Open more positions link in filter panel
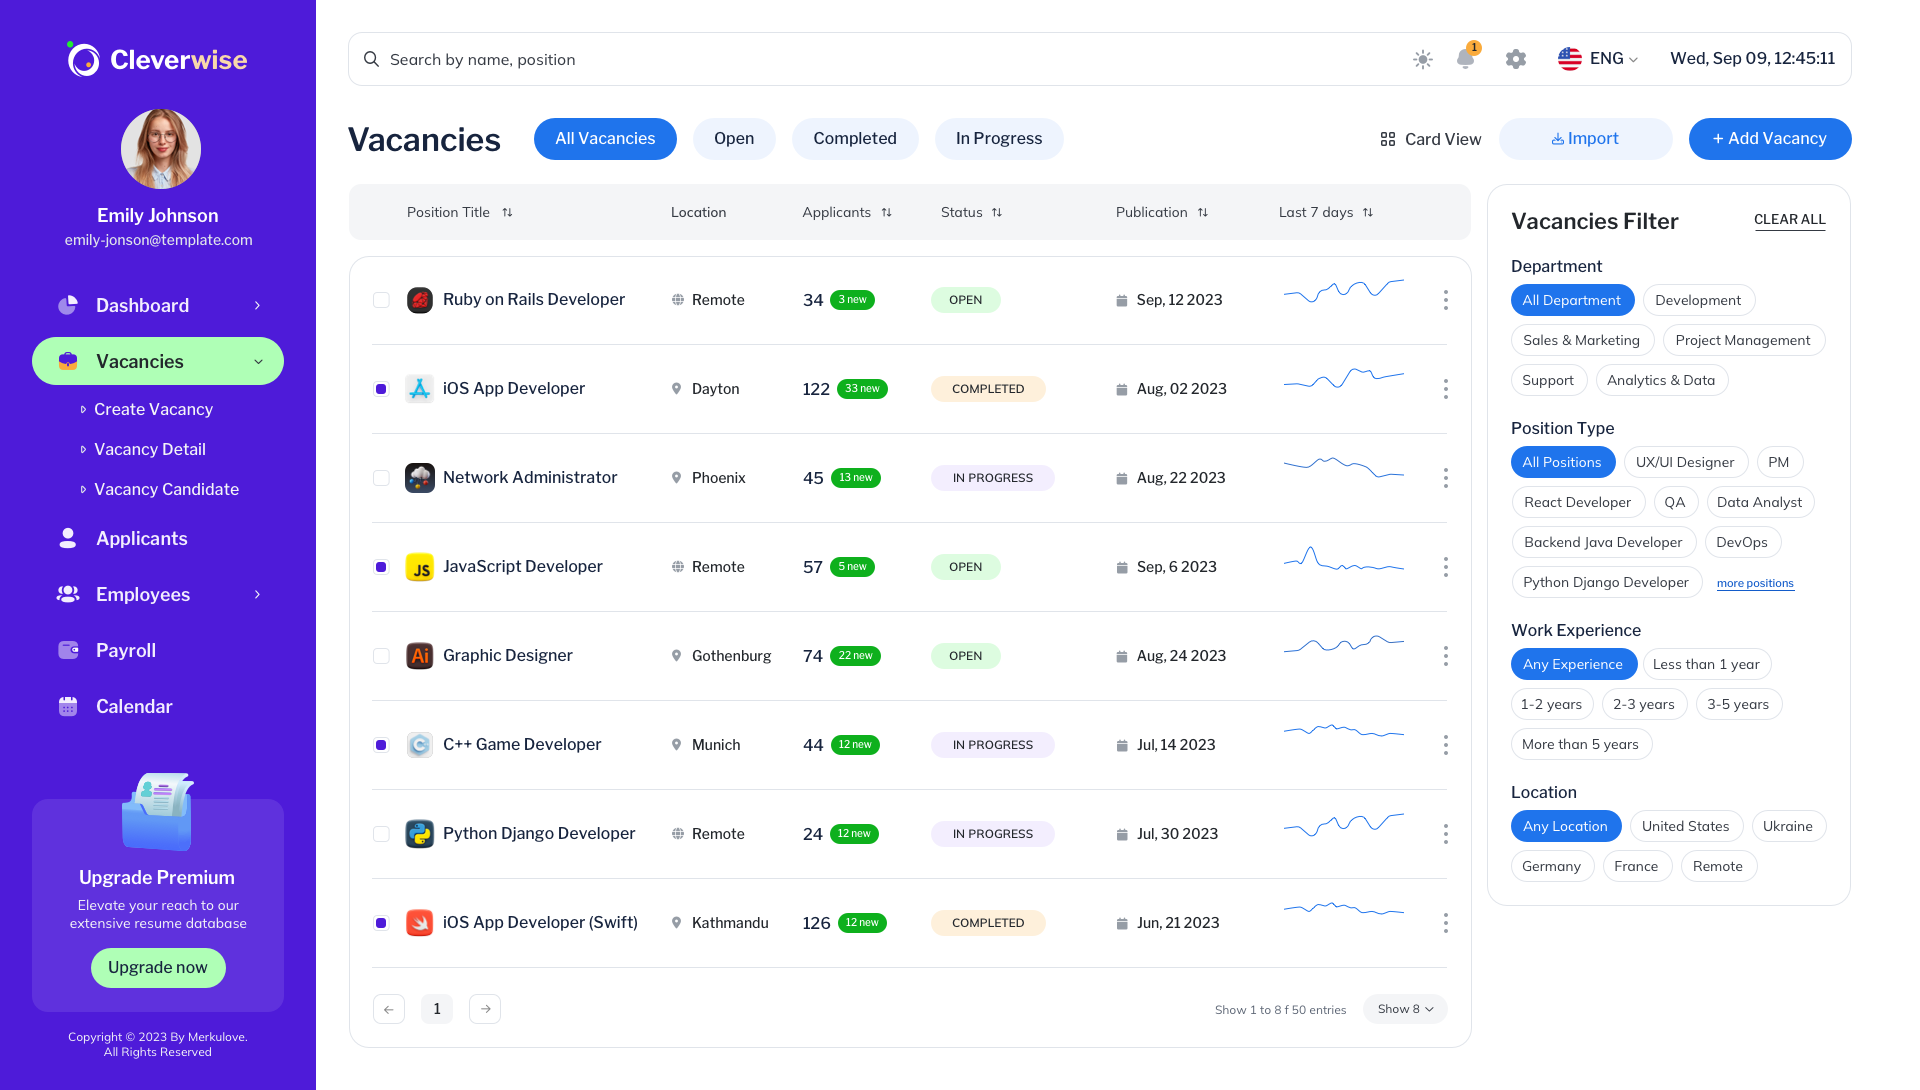1920x1090 pixels. [1755, 583]
